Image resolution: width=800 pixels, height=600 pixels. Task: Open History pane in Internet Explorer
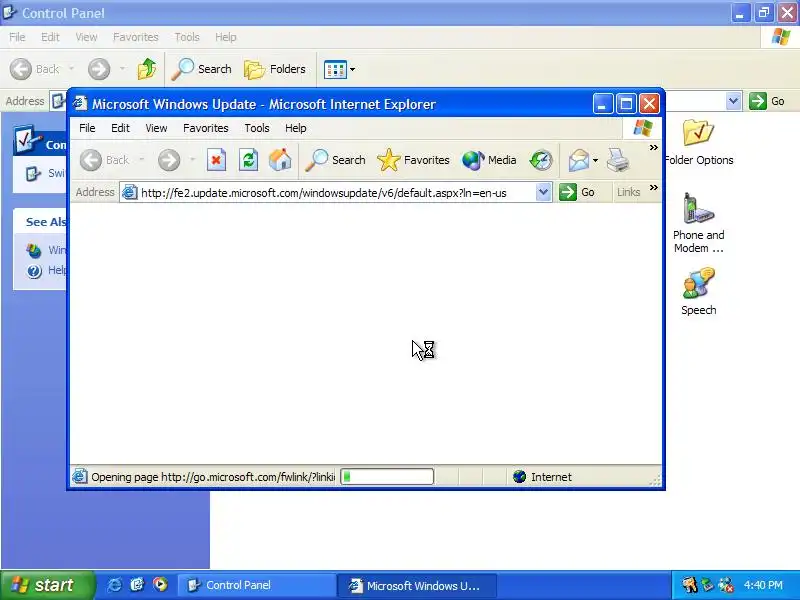[x=541, y=160]
